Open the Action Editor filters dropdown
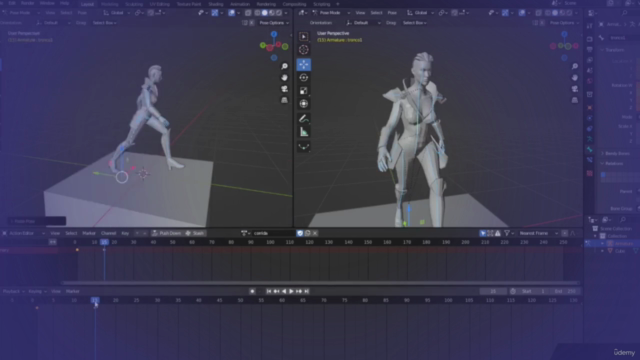 [509, 233]
